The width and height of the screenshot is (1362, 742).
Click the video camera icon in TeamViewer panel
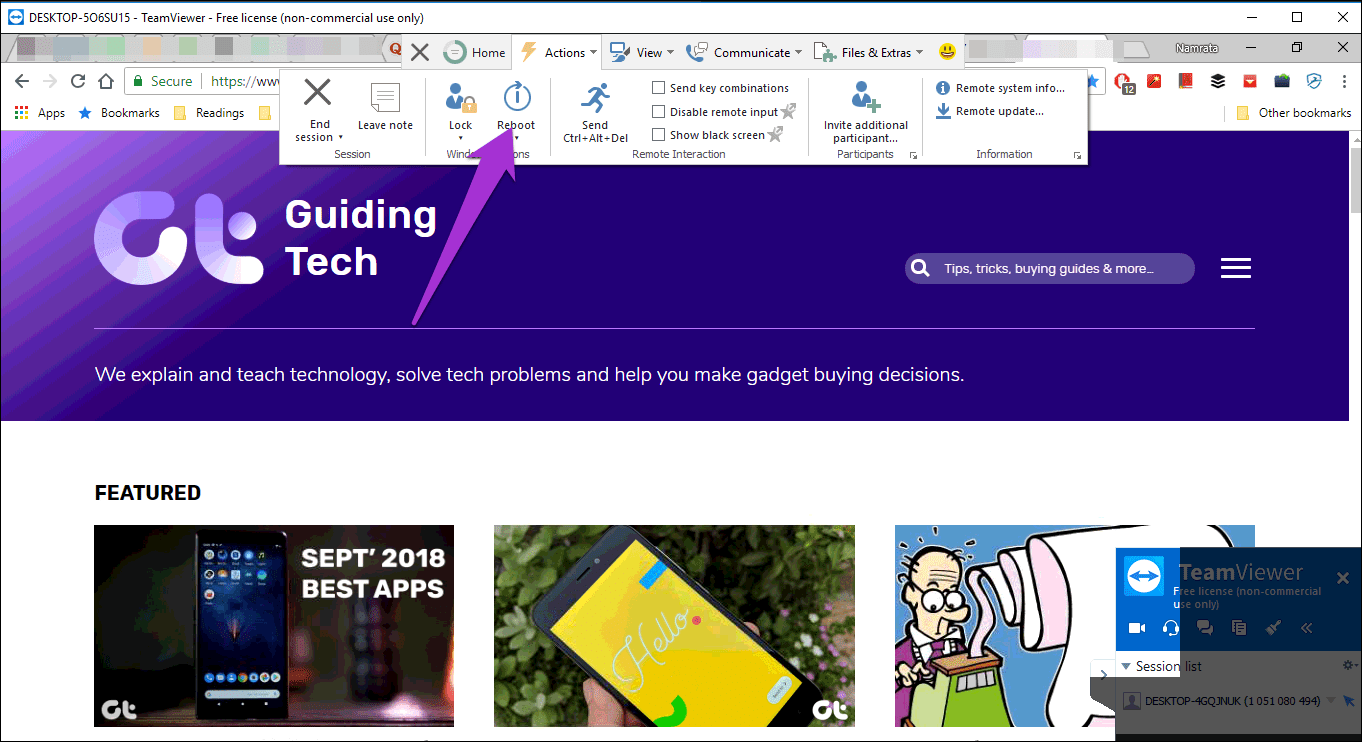(x=1136, y=628)
